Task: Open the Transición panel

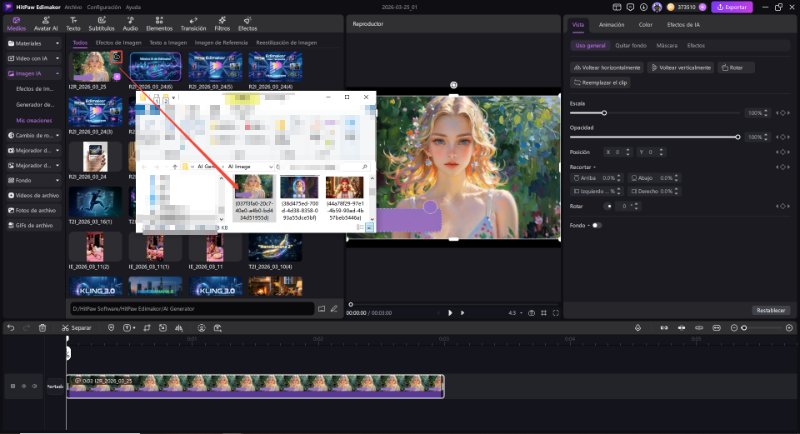Action: point(193,24)
